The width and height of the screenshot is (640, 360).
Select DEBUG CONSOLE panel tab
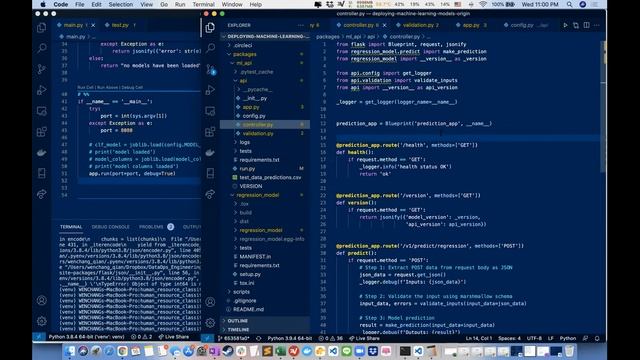click(110, 227)
